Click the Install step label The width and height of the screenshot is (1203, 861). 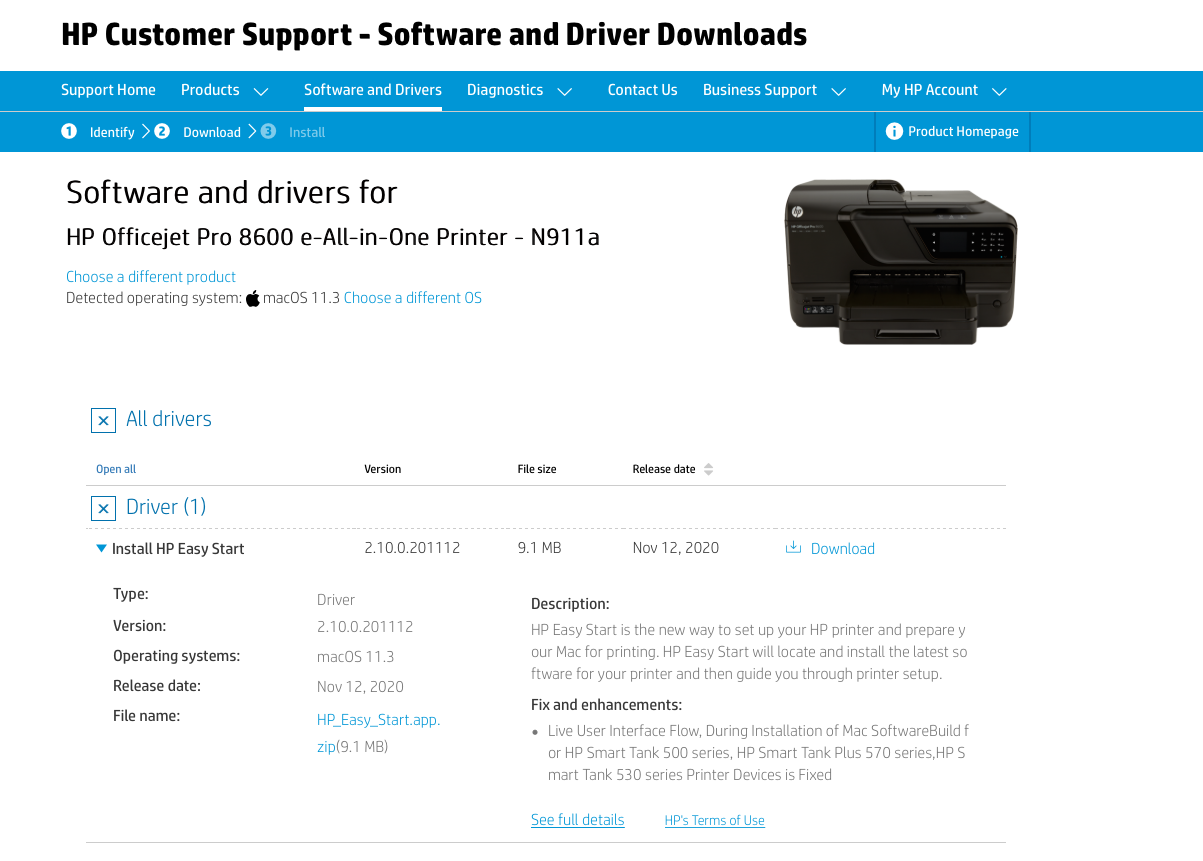(x=307, y=132)
